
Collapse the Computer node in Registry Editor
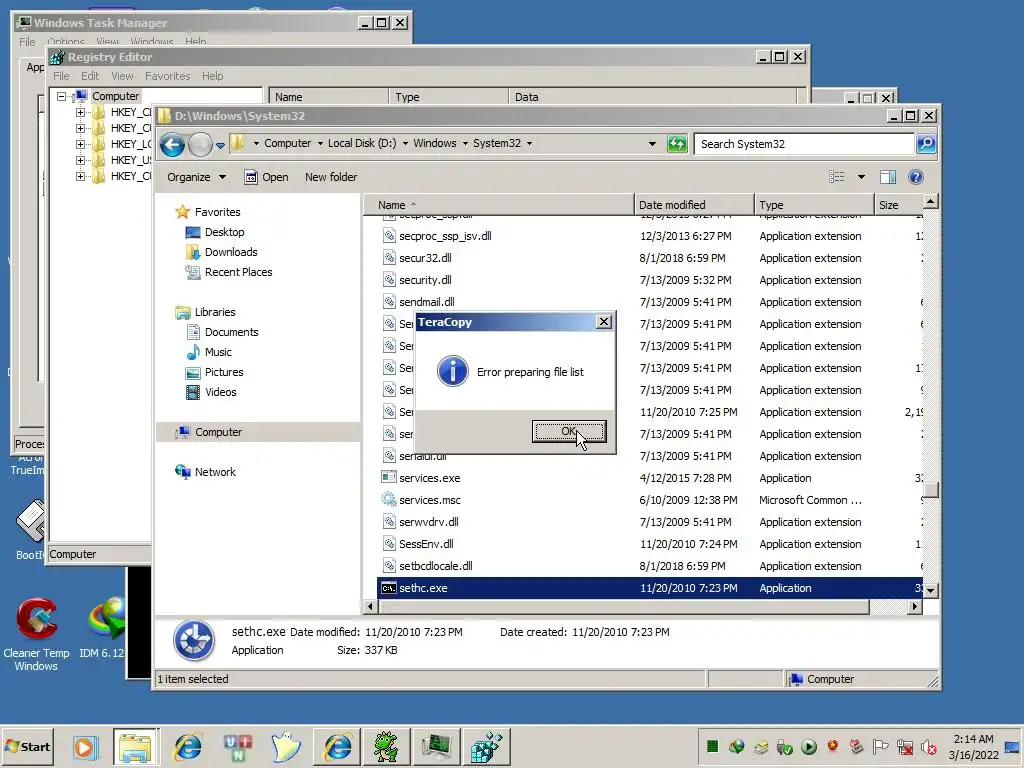click(61, 97)
